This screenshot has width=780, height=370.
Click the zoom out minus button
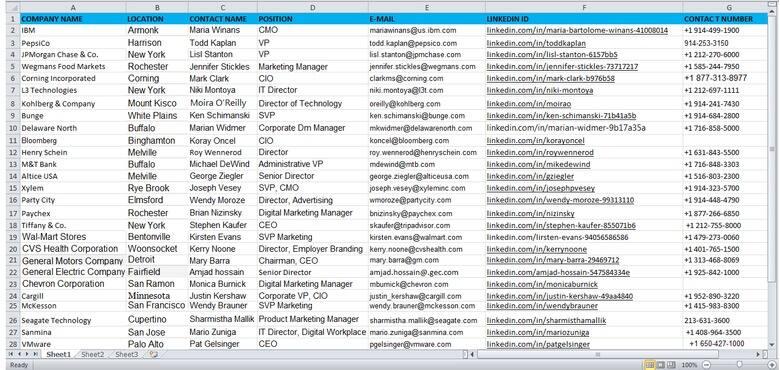point(706,365)
